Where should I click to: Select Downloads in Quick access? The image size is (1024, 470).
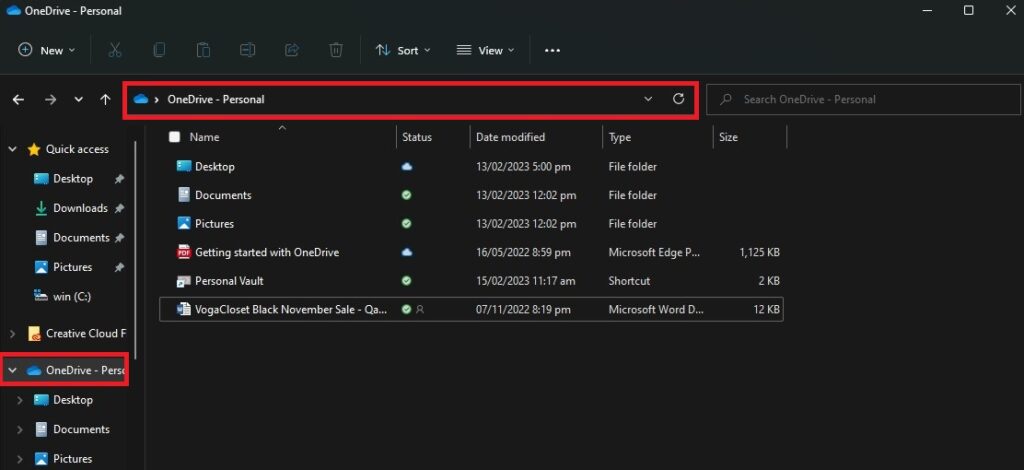point(78,208)
